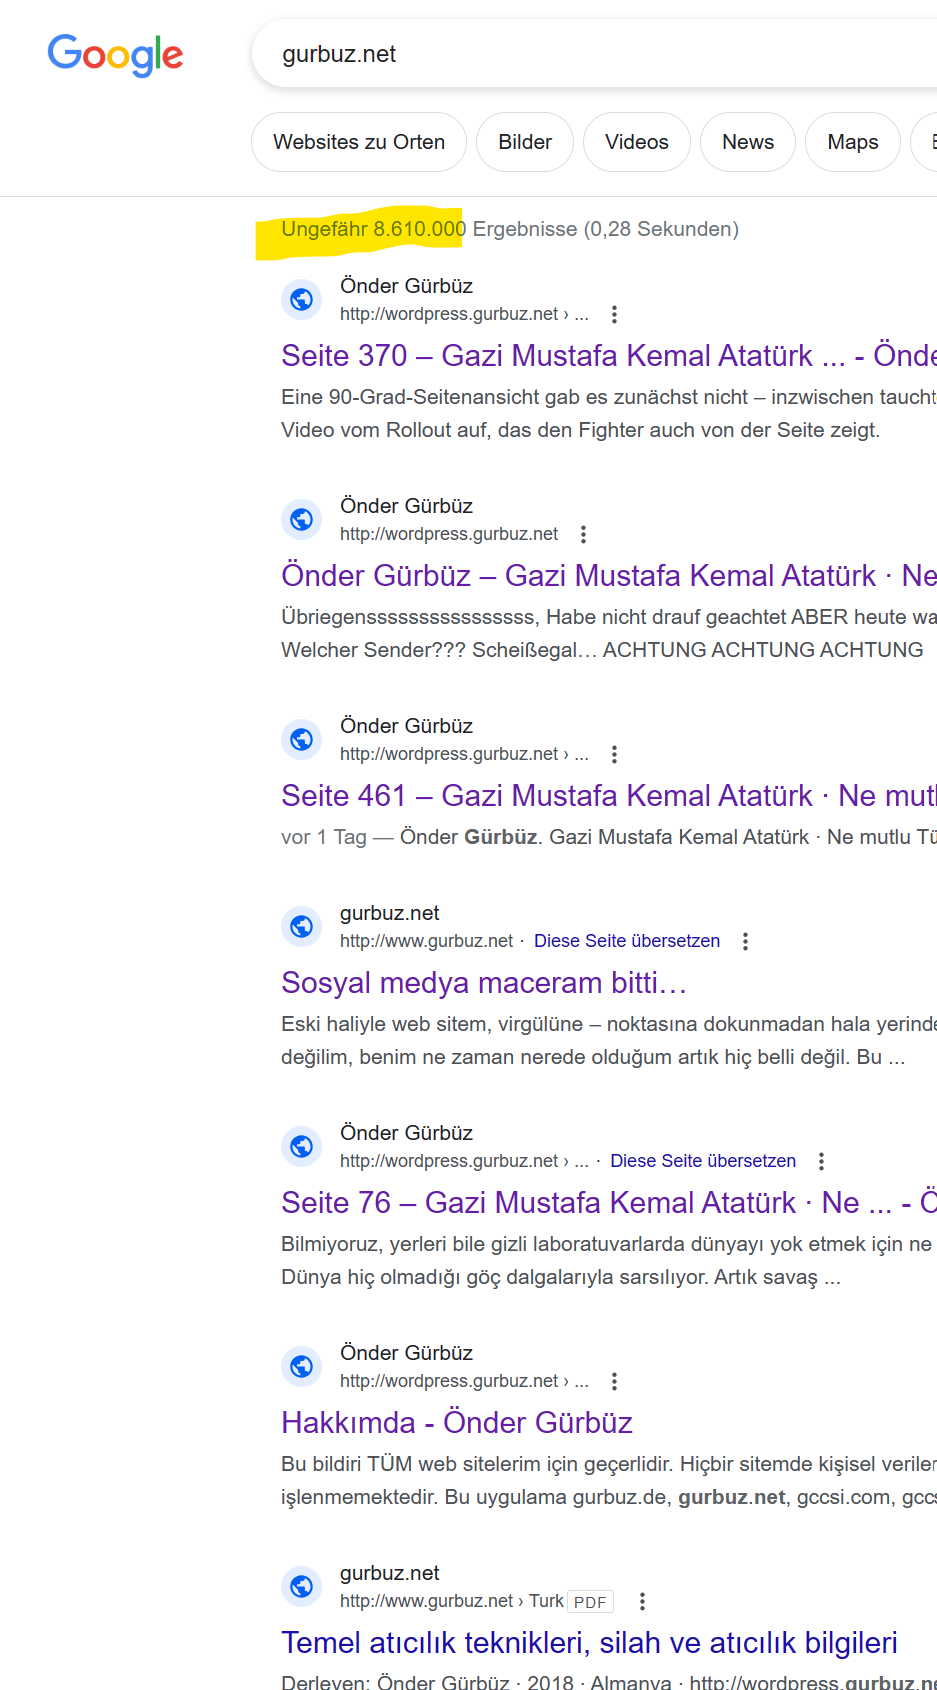Translate the Sosyal medya maceram bitti page
The image size is (937, 1690).
(627, 941)
